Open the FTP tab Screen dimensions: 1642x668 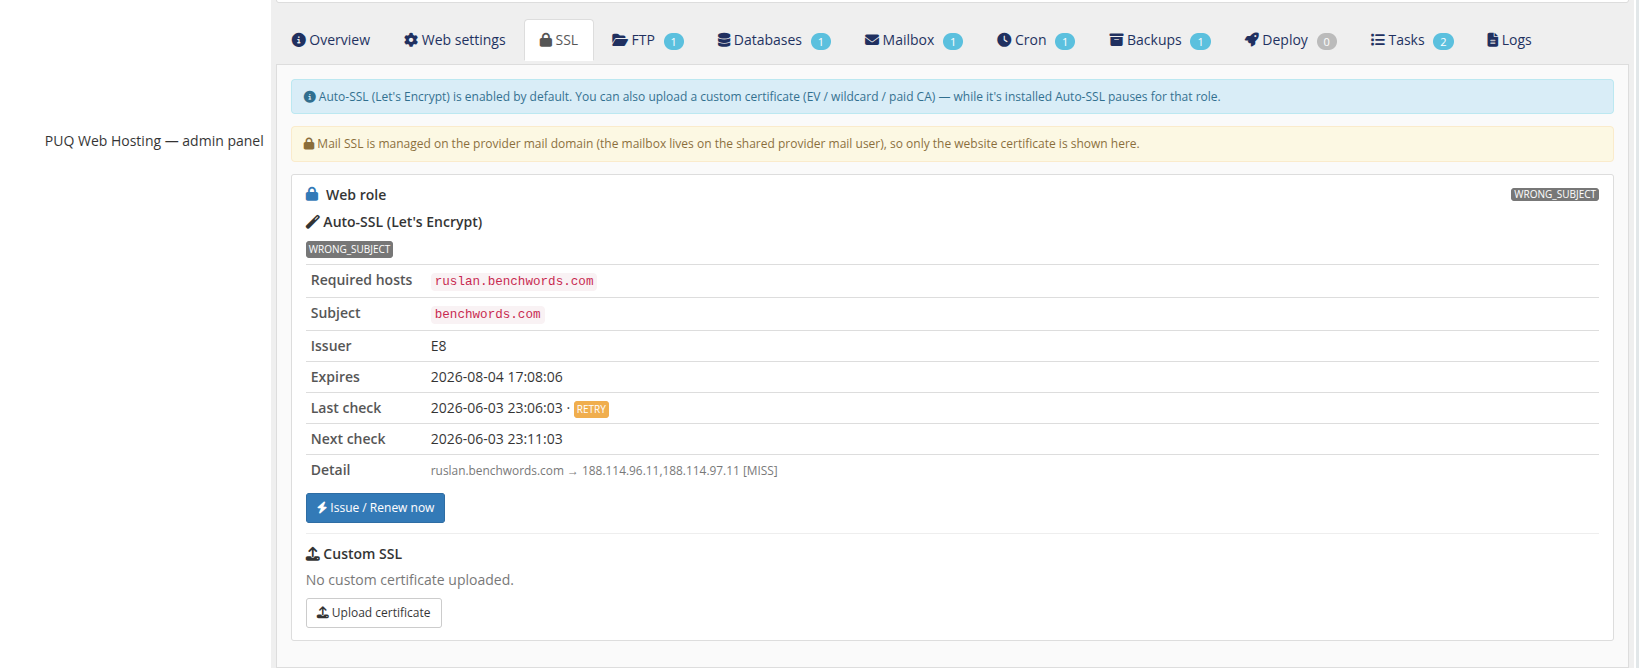tap(647, 40)
